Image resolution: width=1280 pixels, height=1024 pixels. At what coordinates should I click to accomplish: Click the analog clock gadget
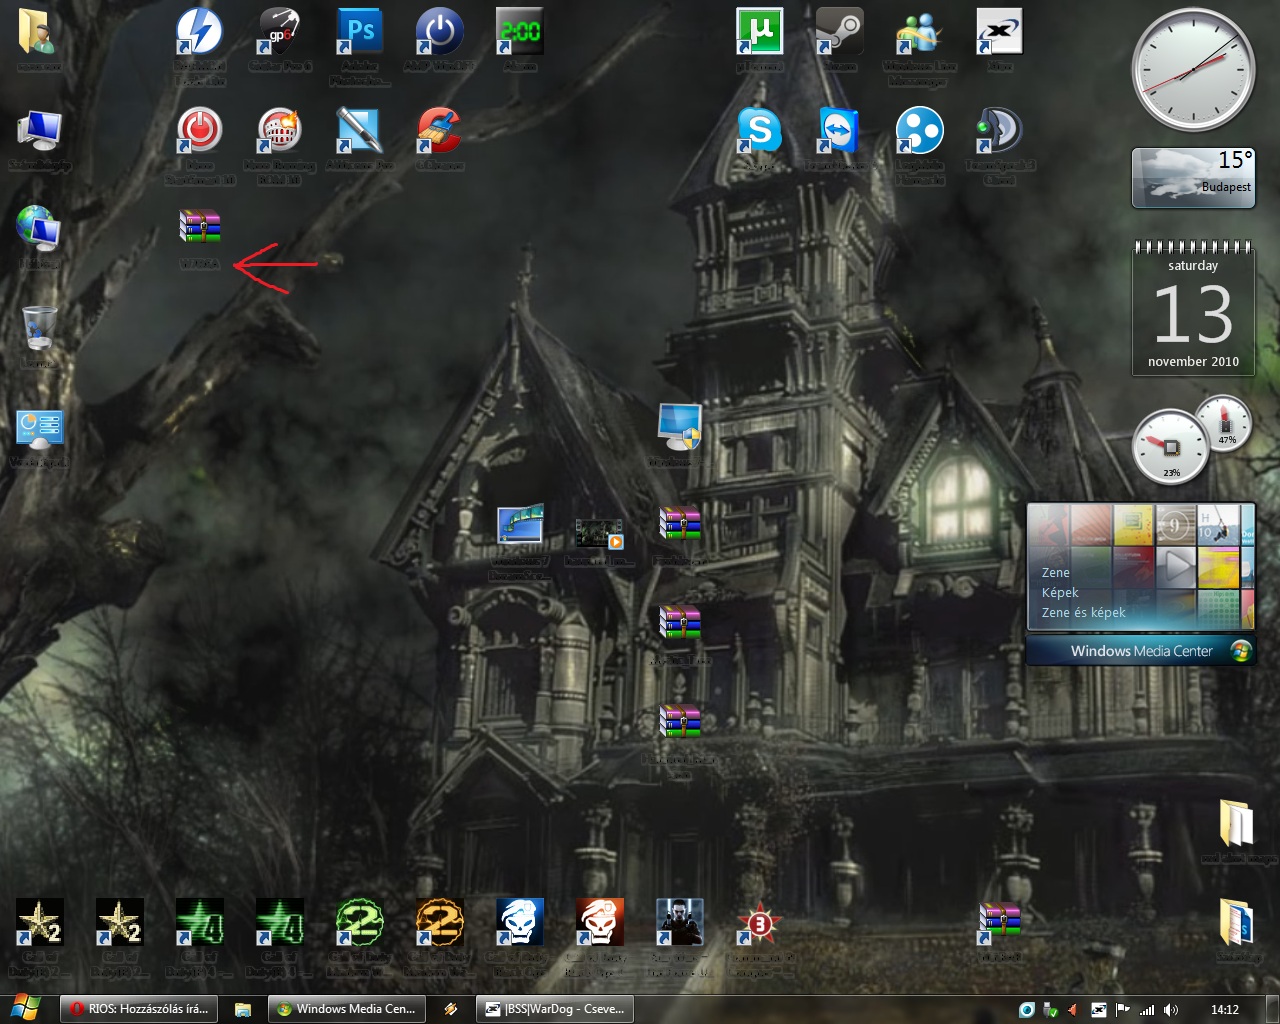1193,70
